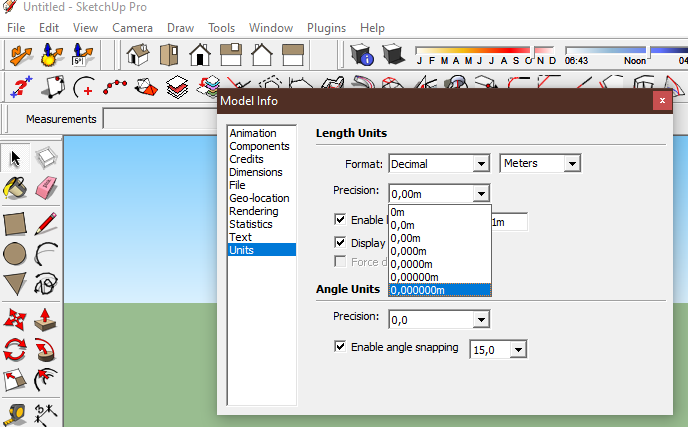Select the arrow Select tool

15,158
